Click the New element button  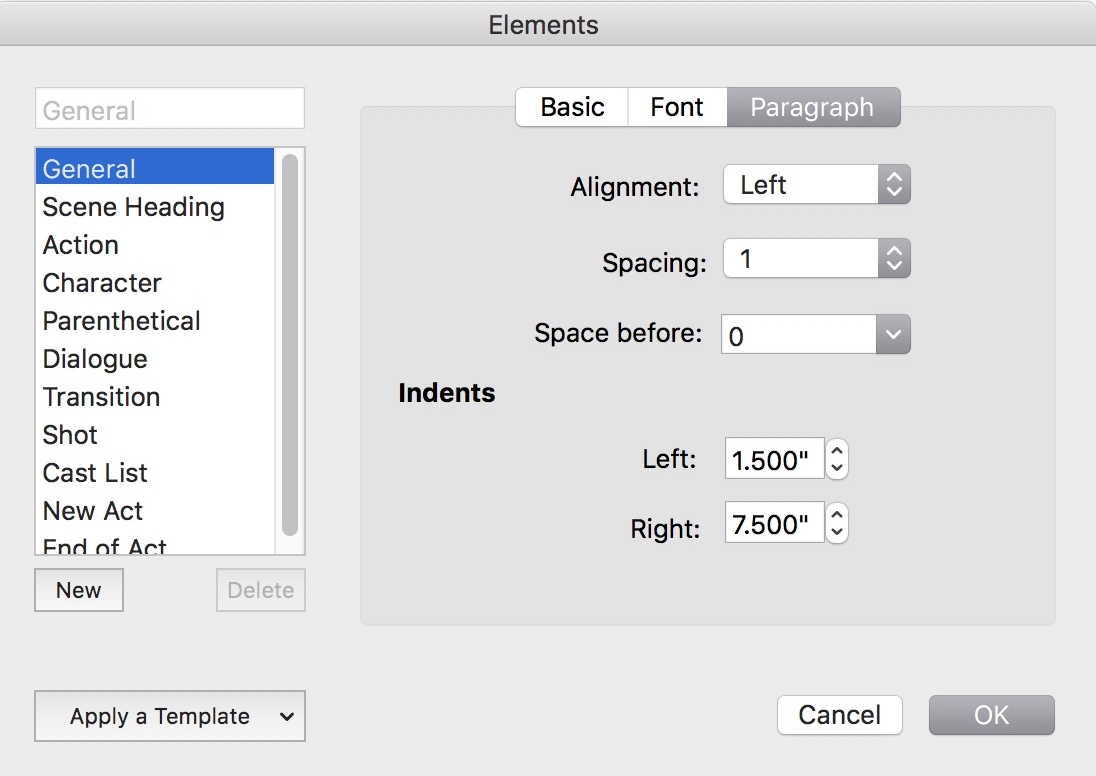(x=79, y=590)
